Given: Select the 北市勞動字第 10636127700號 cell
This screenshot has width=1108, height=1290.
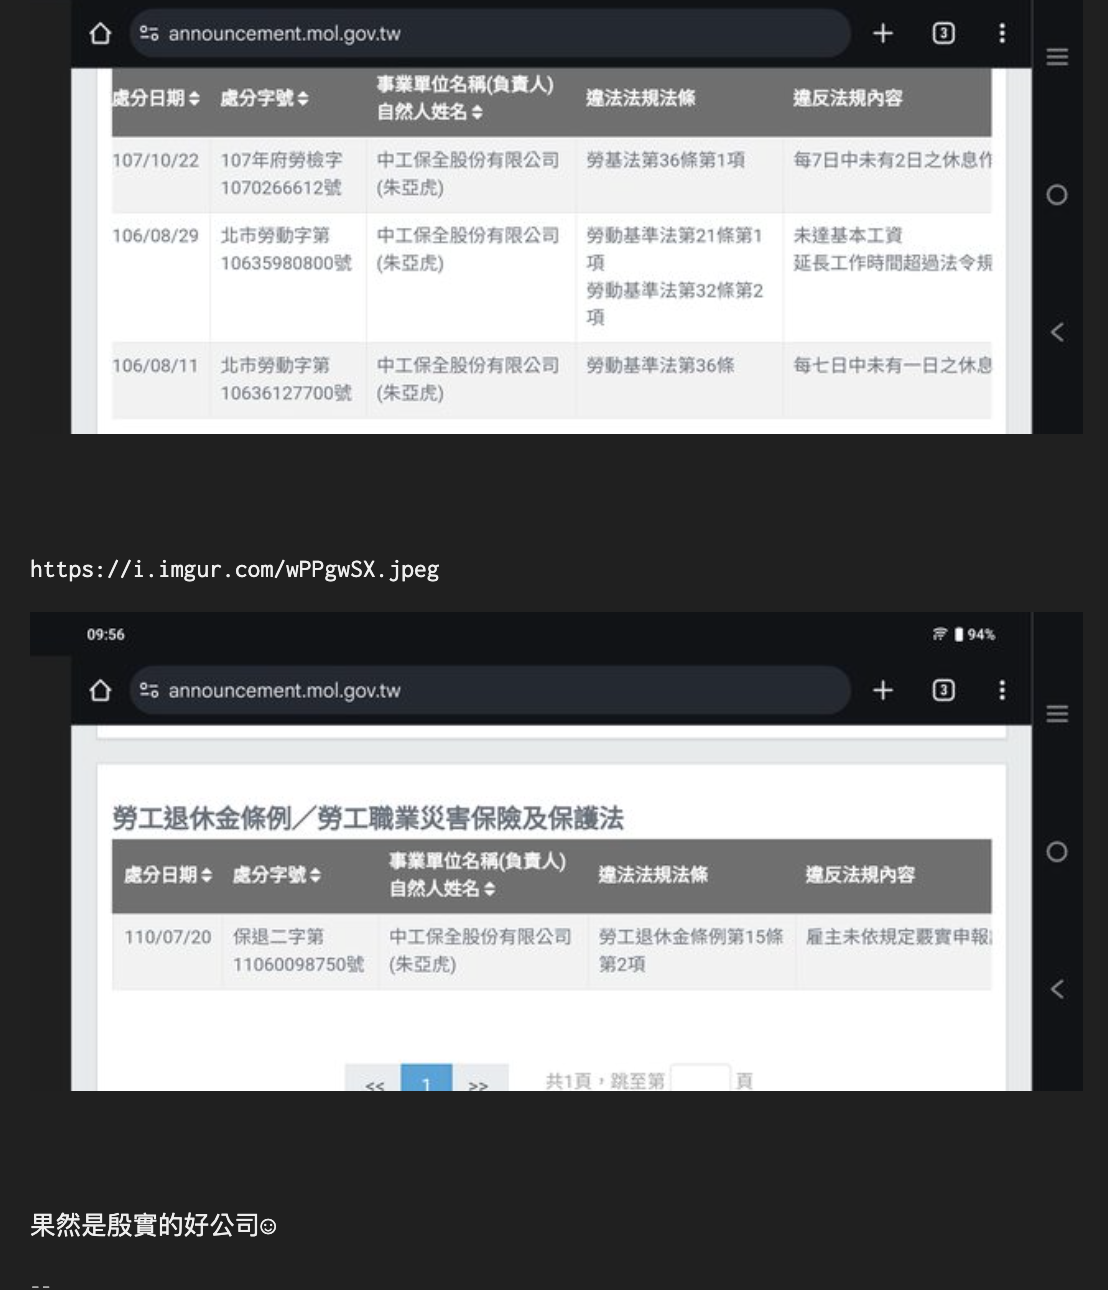Looking at the screenshot, I should coord(287,379).
